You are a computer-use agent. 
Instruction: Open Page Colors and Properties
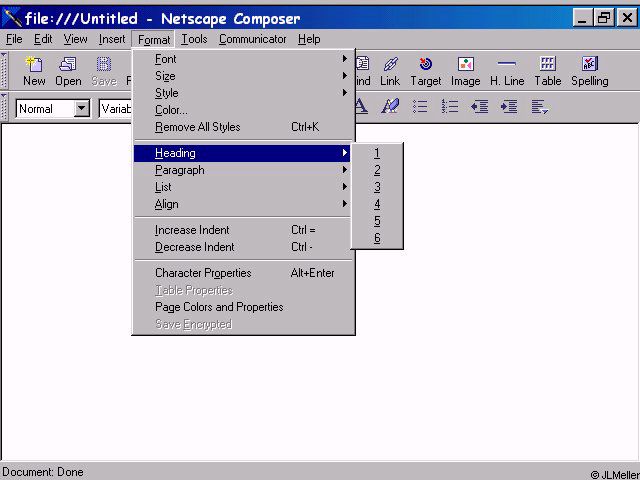[242, 307]
